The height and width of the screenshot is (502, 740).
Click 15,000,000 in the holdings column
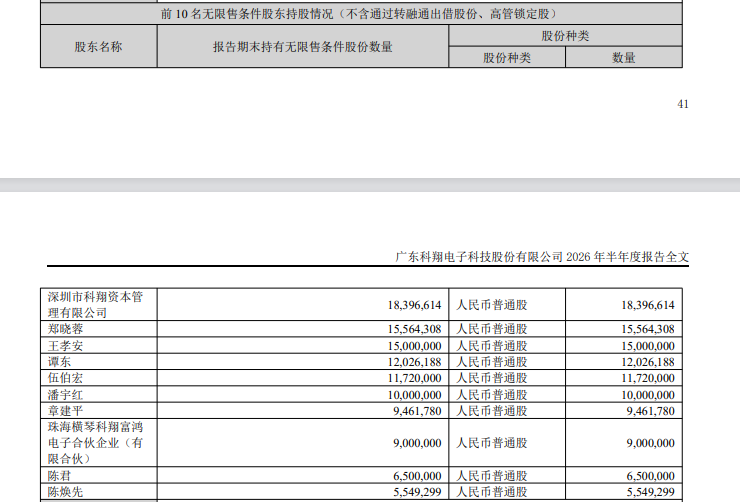414,346
